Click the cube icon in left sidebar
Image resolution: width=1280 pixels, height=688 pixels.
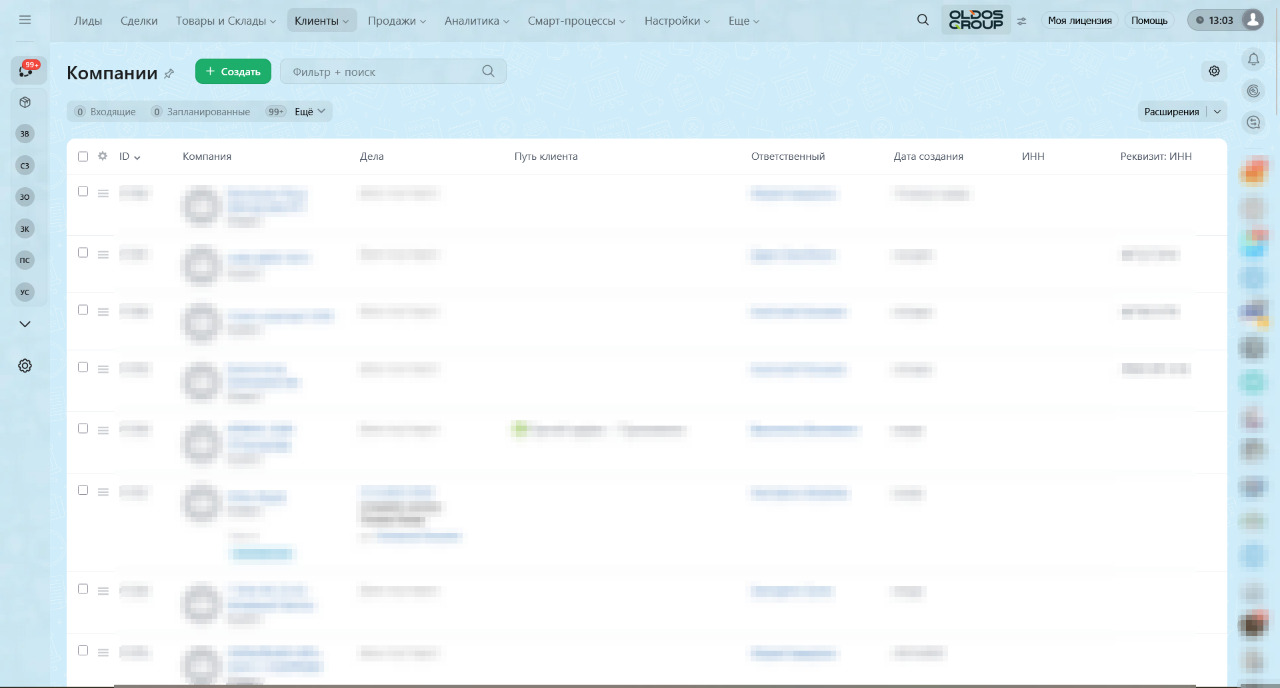click(25, 102)
